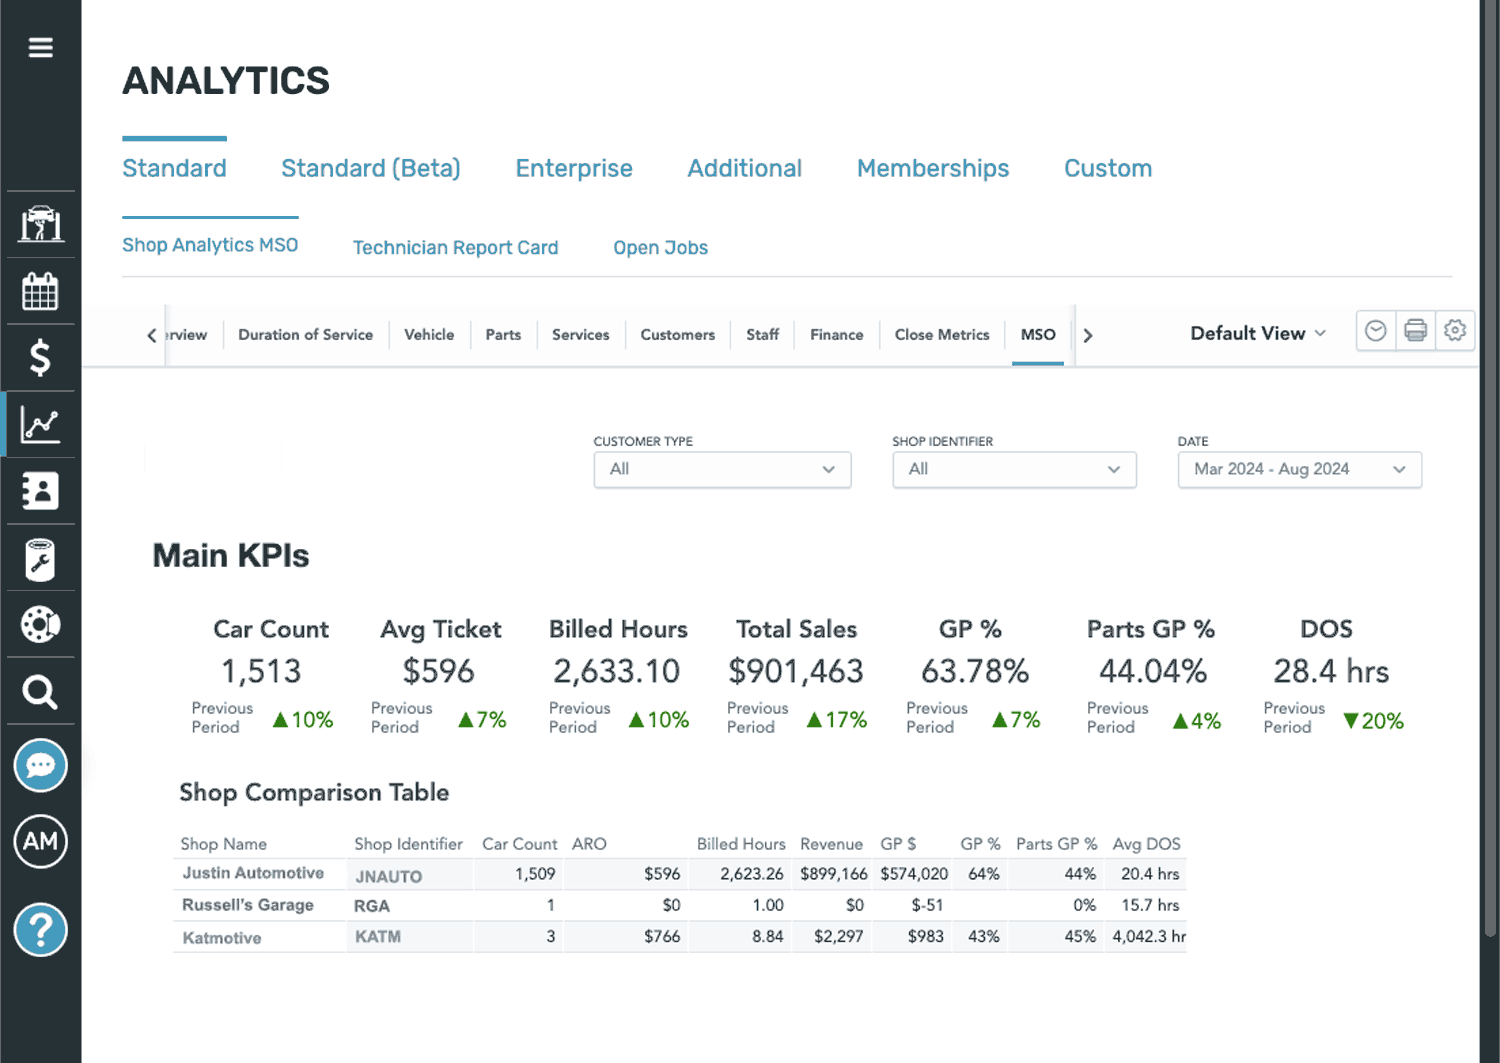1500x1063 pixels.
Task: Click the tire wheel sidebar icon
Action: [40, 624]
